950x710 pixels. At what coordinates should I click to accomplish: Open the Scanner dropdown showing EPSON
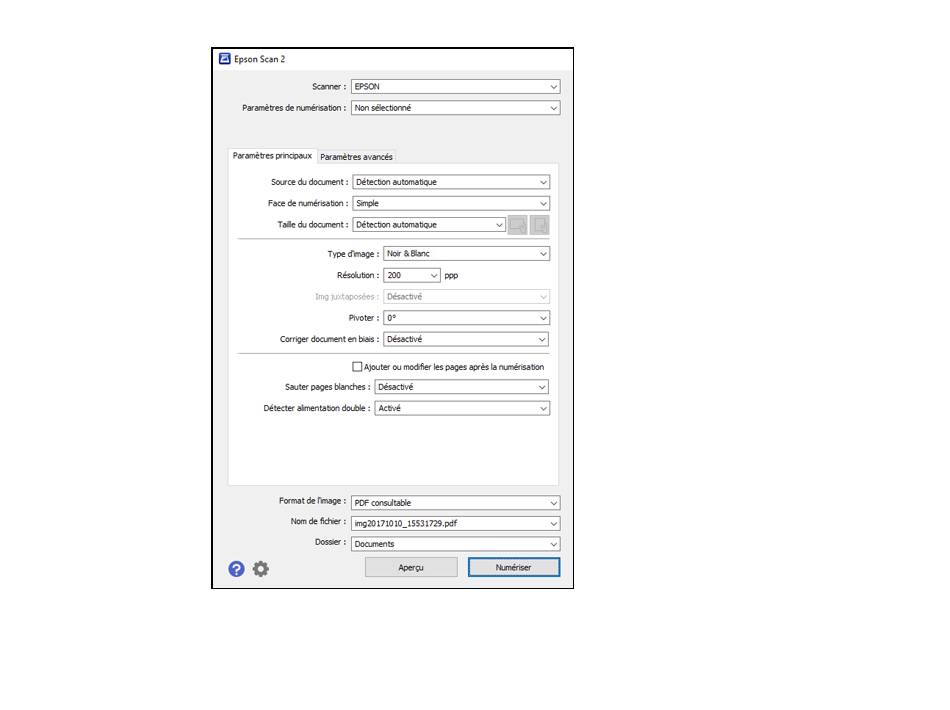tap(456, 87)
